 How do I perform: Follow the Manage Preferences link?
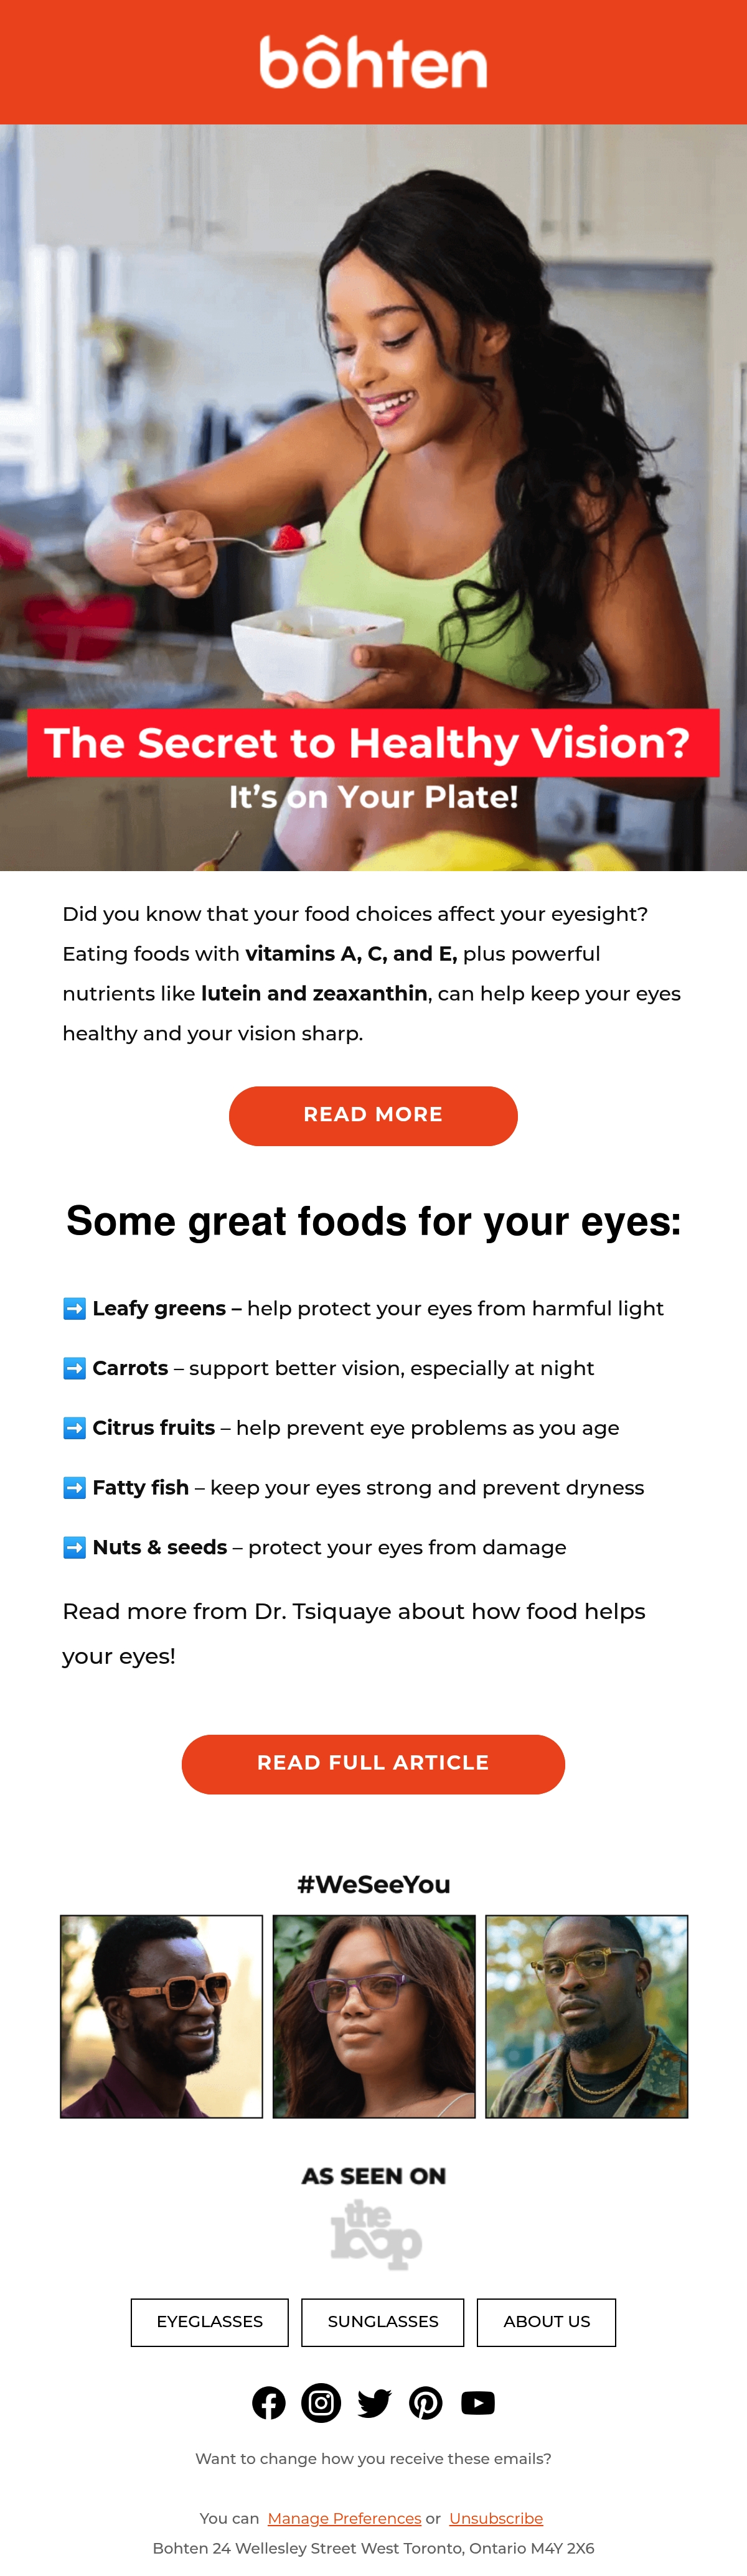(344, 2517)
